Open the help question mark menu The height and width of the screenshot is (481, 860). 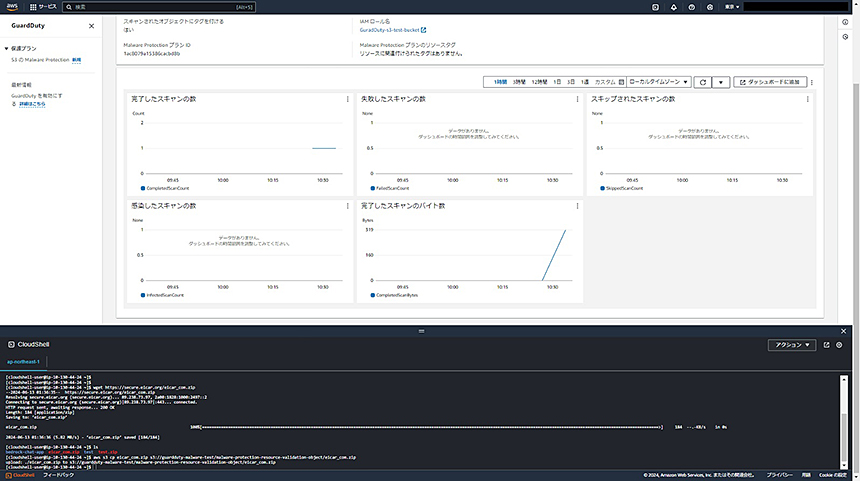click(692, 7)
